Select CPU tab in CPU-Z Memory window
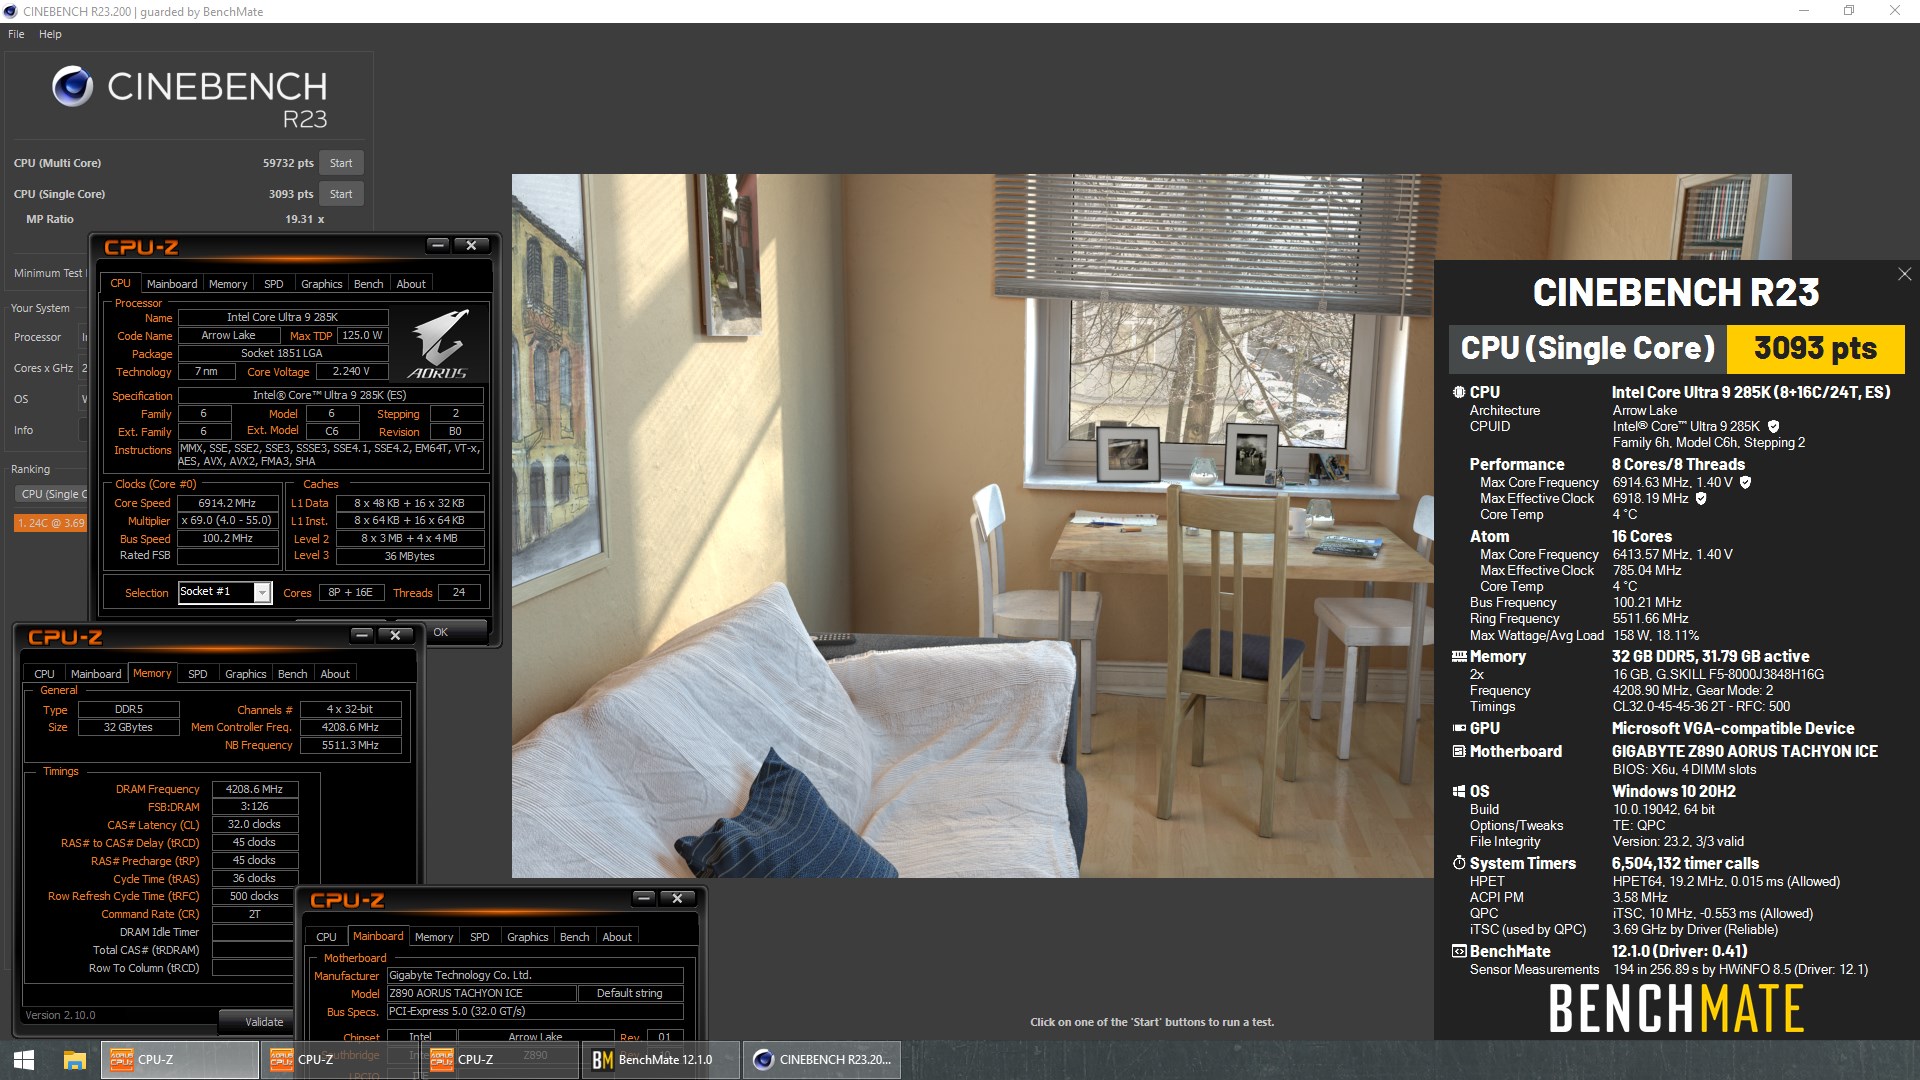Viewport: 1920px width, 1080px height. point(44,674)
